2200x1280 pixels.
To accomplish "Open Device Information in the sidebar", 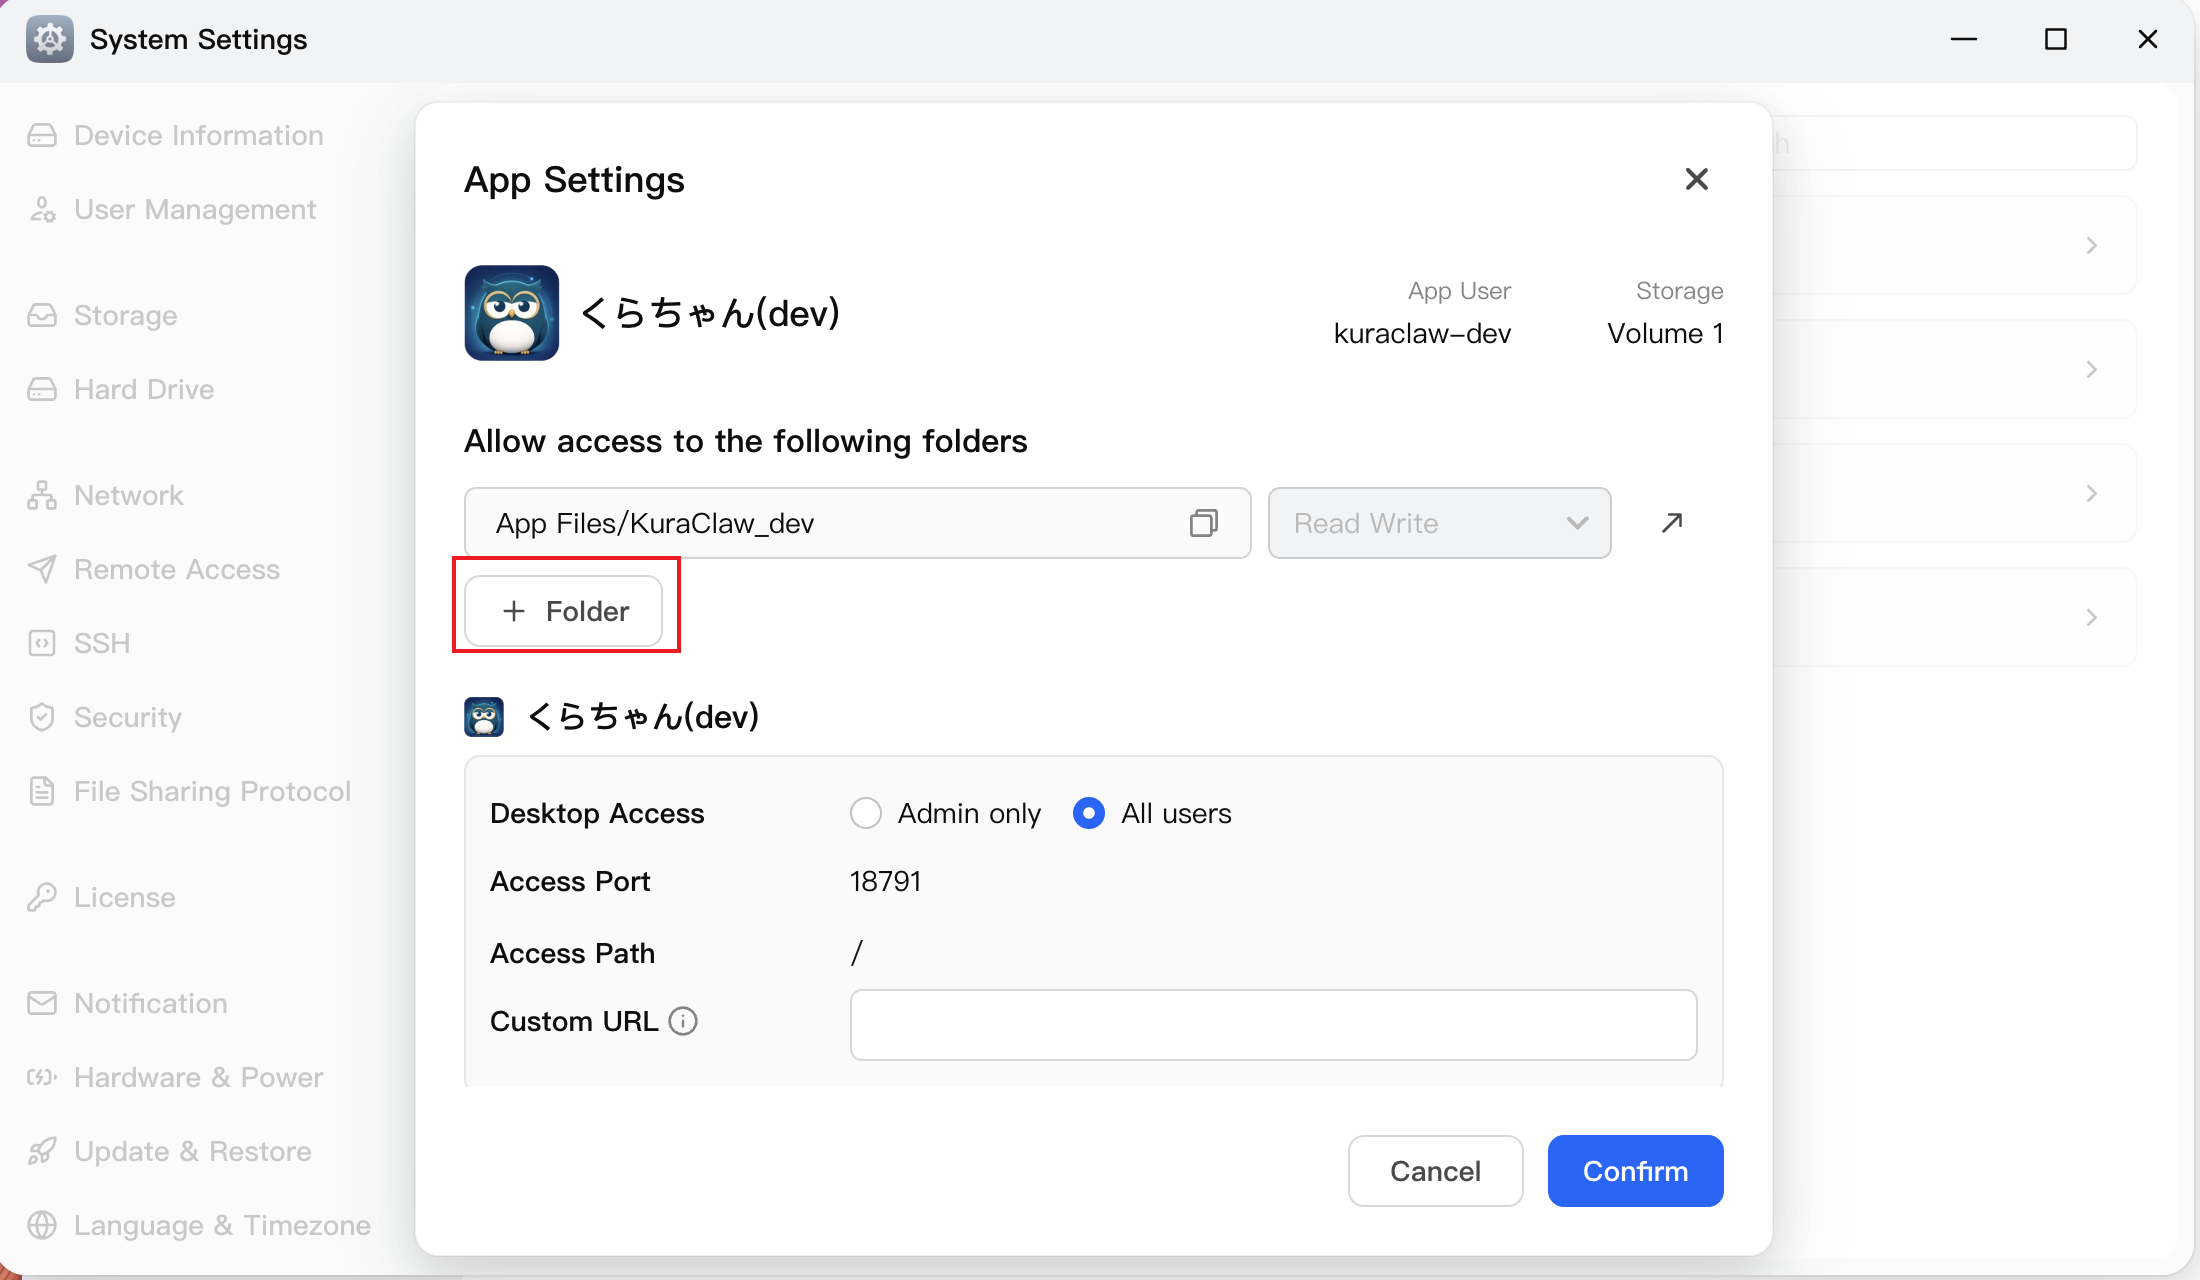I will [x=199, y=135].
